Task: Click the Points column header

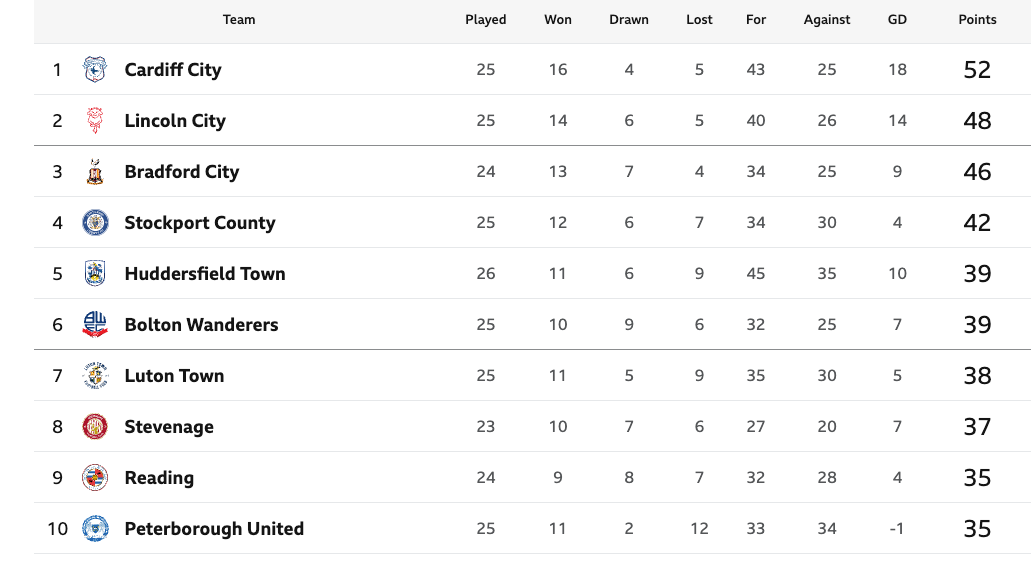Action: pos(977,19)
